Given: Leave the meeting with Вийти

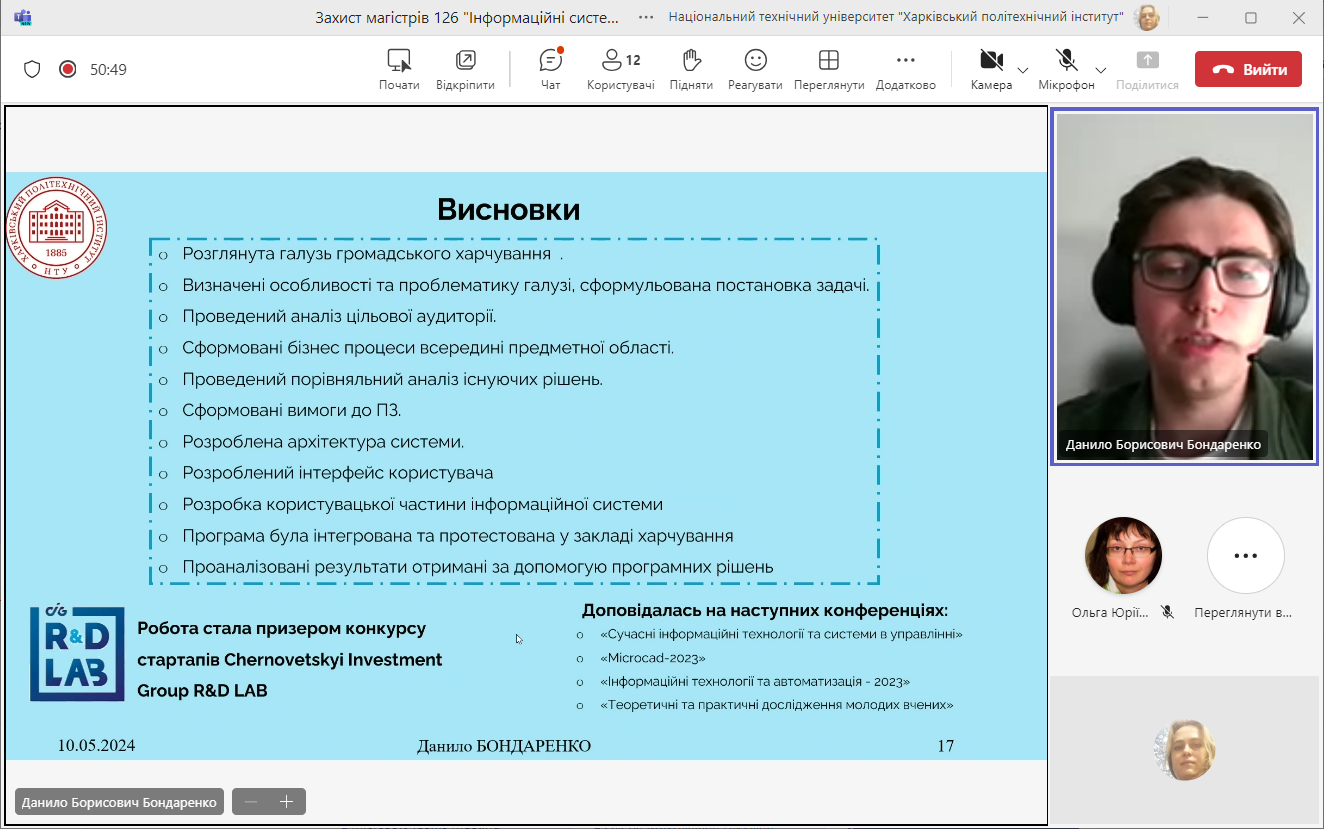Looking at the screenshot, I should pyautogui.click(x=1248, y=70).
